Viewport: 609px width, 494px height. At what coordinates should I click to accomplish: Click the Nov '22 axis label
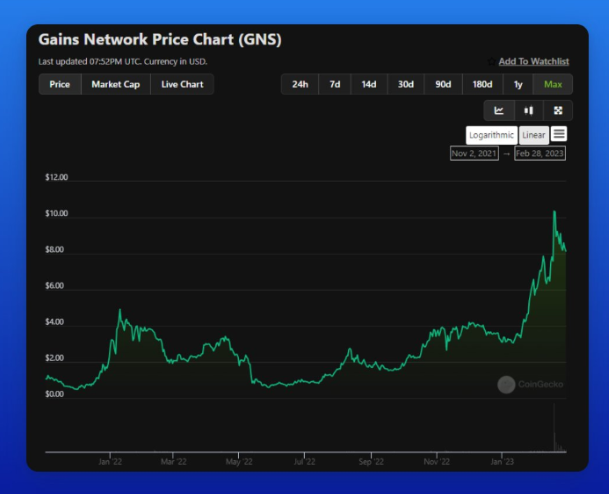437,462
